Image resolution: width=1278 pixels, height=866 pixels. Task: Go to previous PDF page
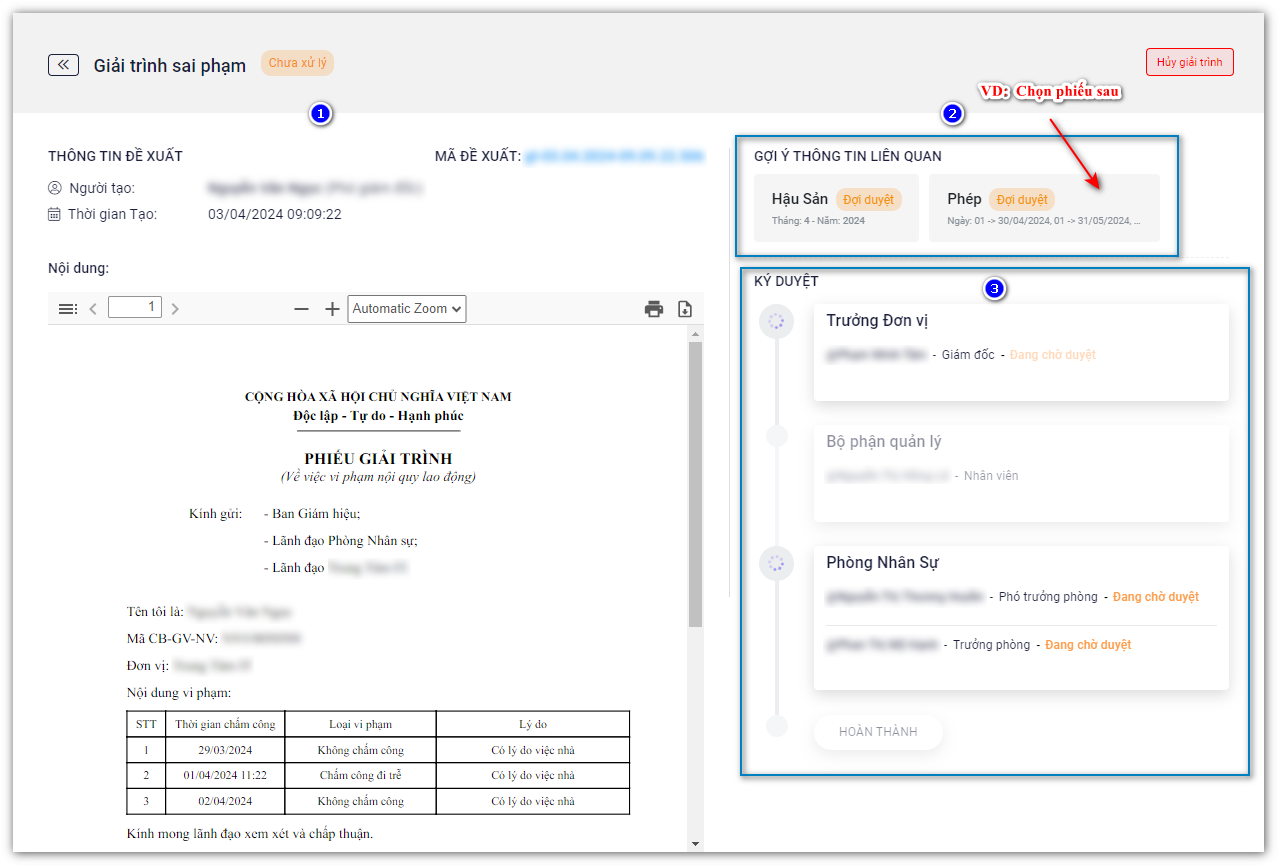[93, 309]
